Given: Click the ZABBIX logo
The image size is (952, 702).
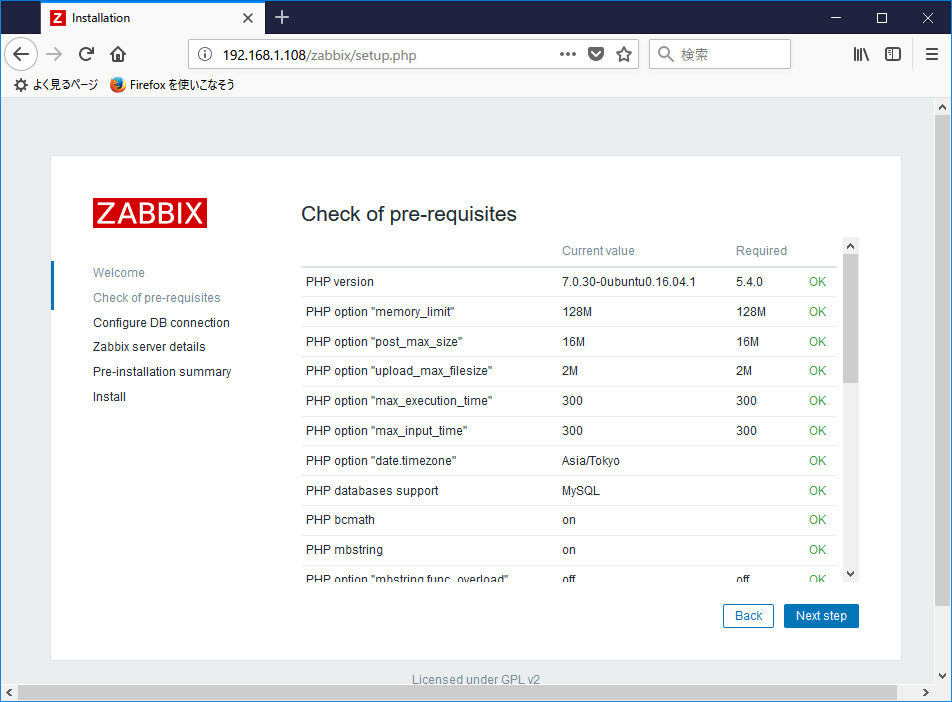Looking at the screenshot, I should click(150, 213).
